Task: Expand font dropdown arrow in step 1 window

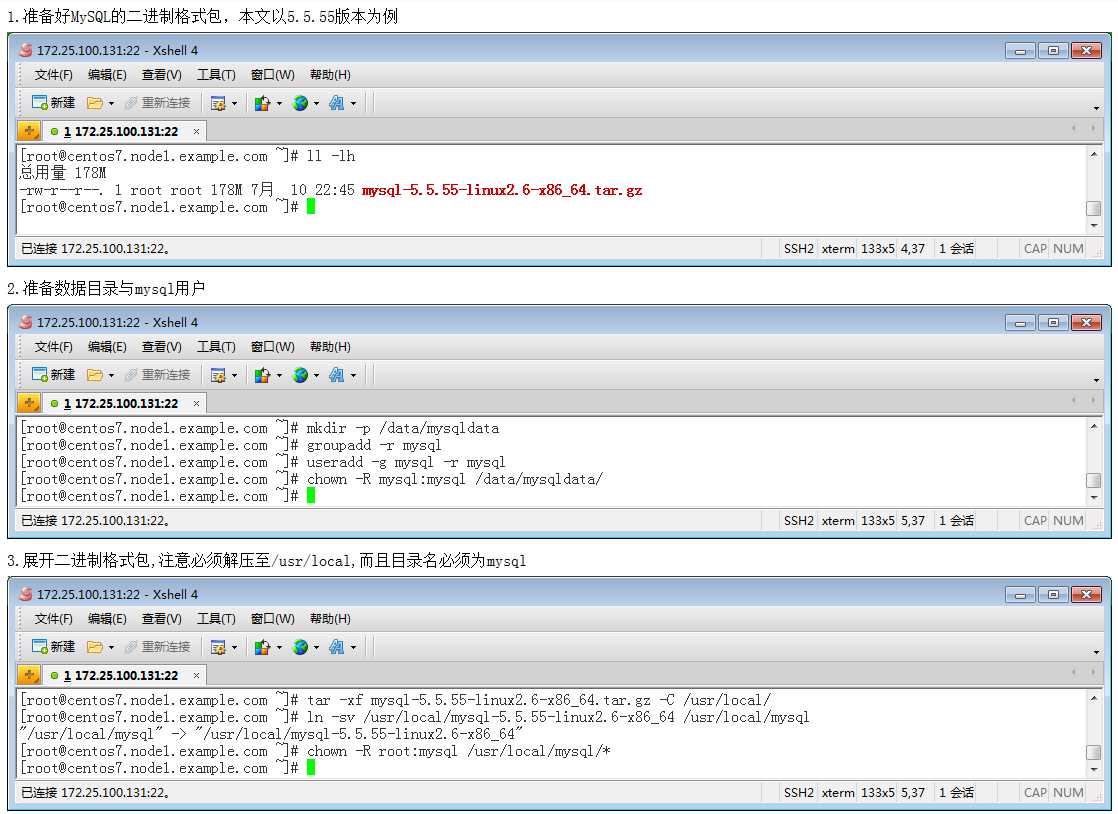Action: (x=353, y=104)
